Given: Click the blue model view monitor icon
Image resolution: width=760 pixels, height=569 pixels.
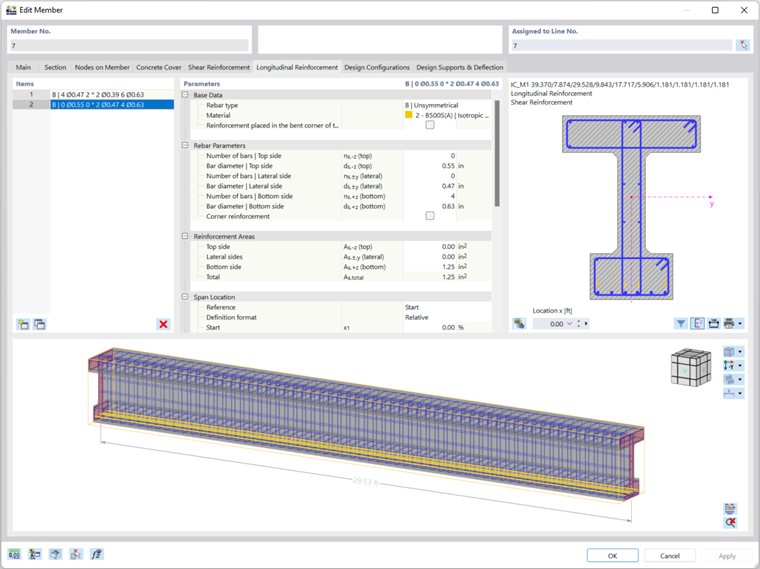Looking at the screenshot, I should click(55, 554).
